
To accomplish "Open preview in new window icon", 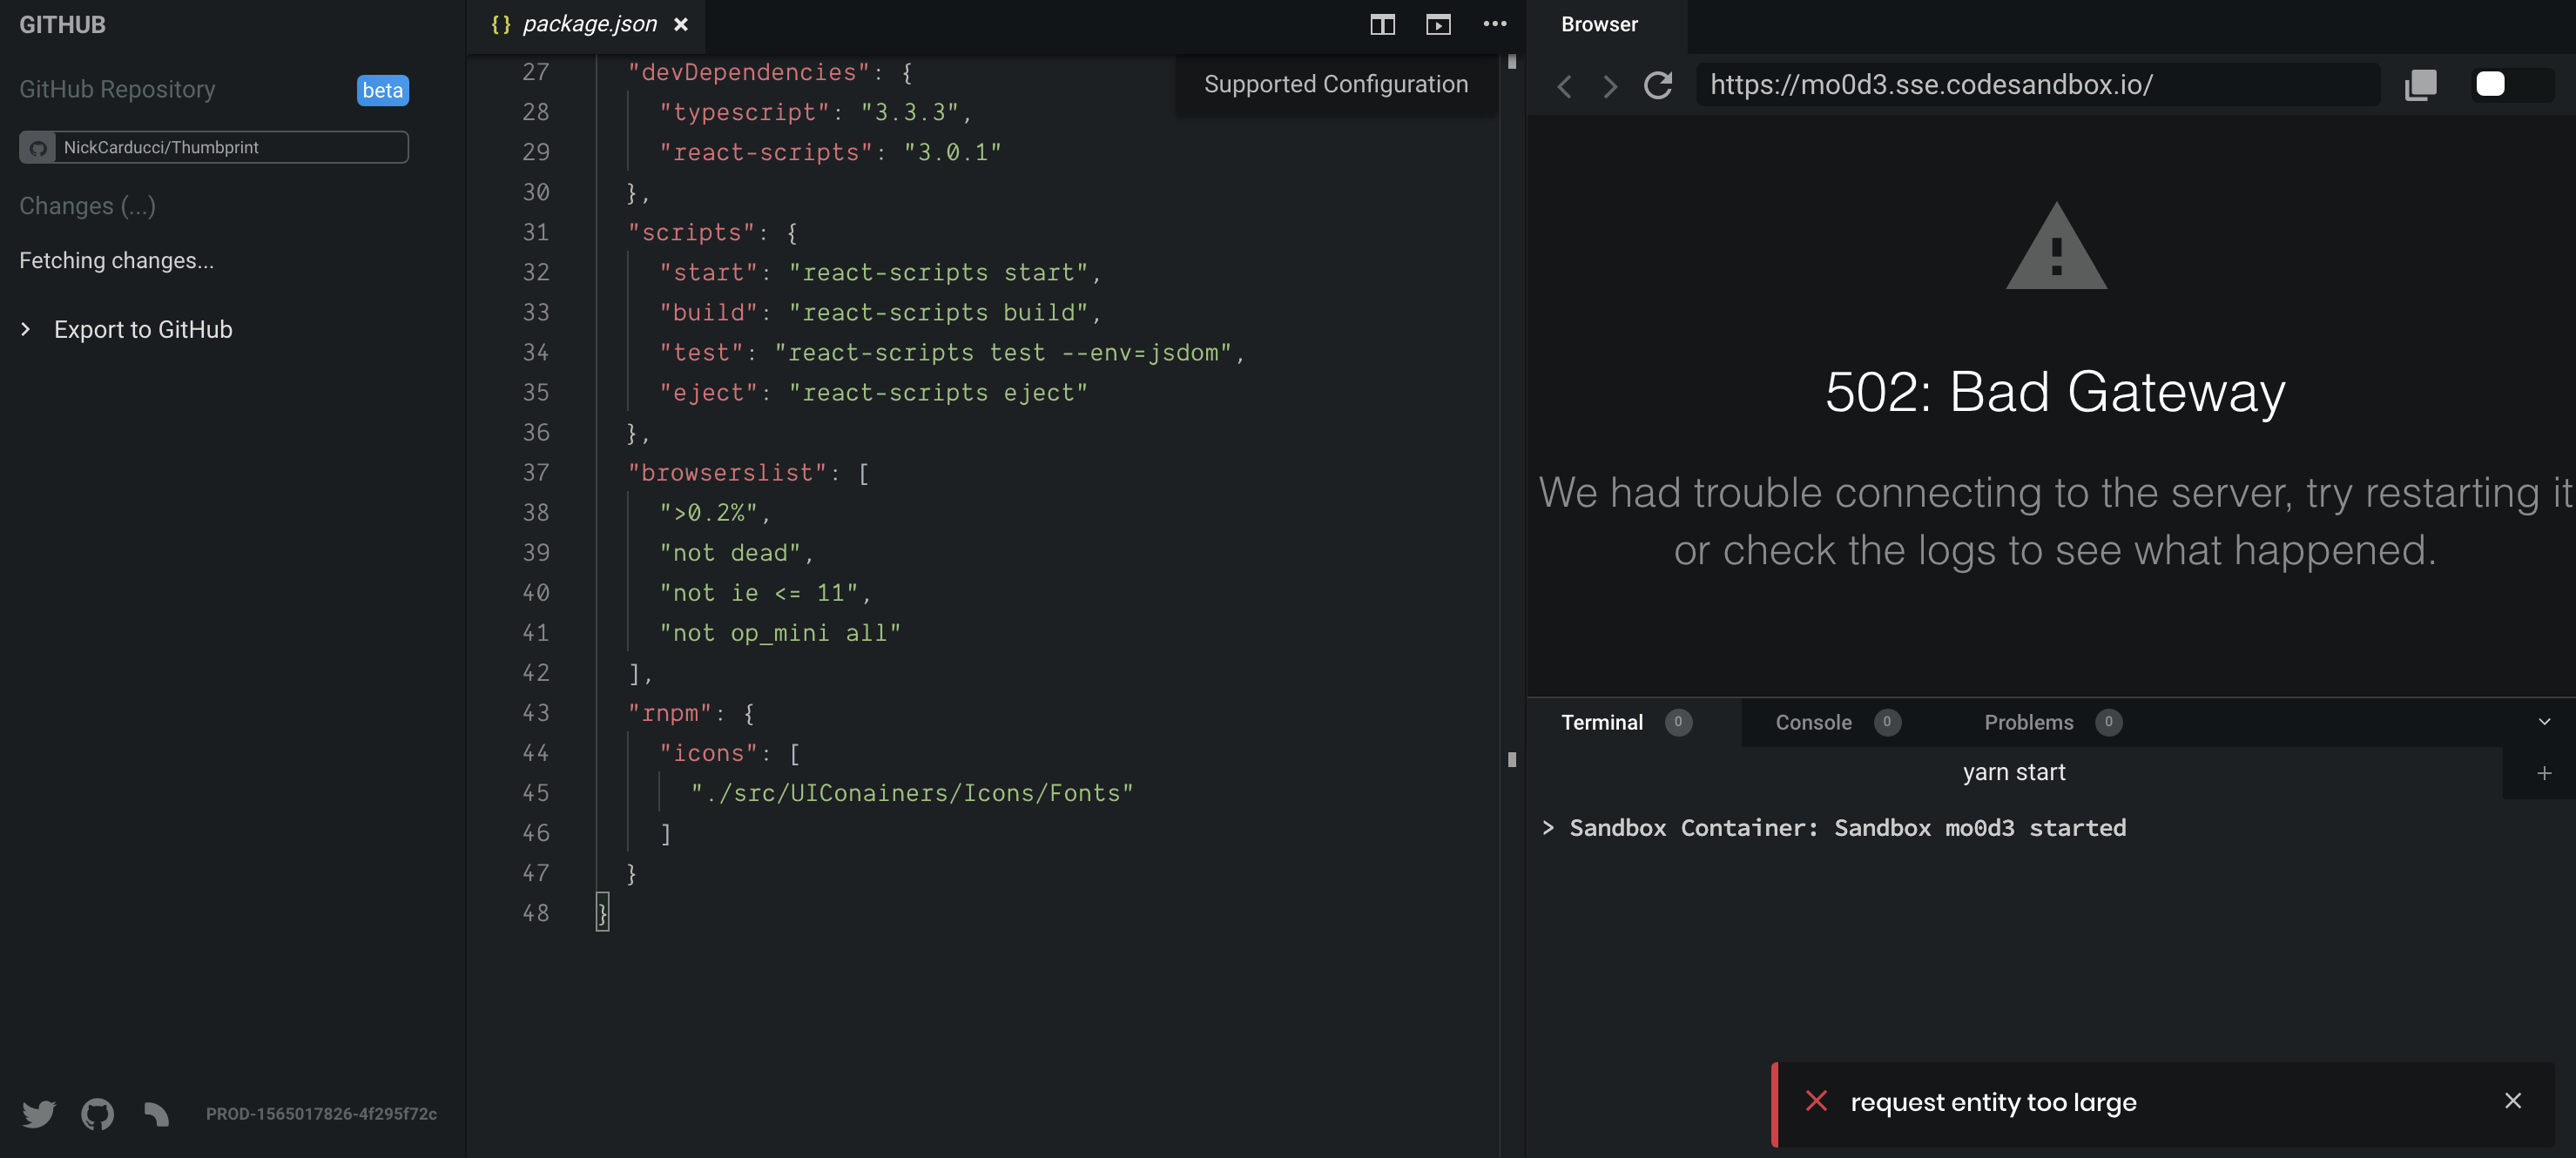I will click(x=2420, y=85).
